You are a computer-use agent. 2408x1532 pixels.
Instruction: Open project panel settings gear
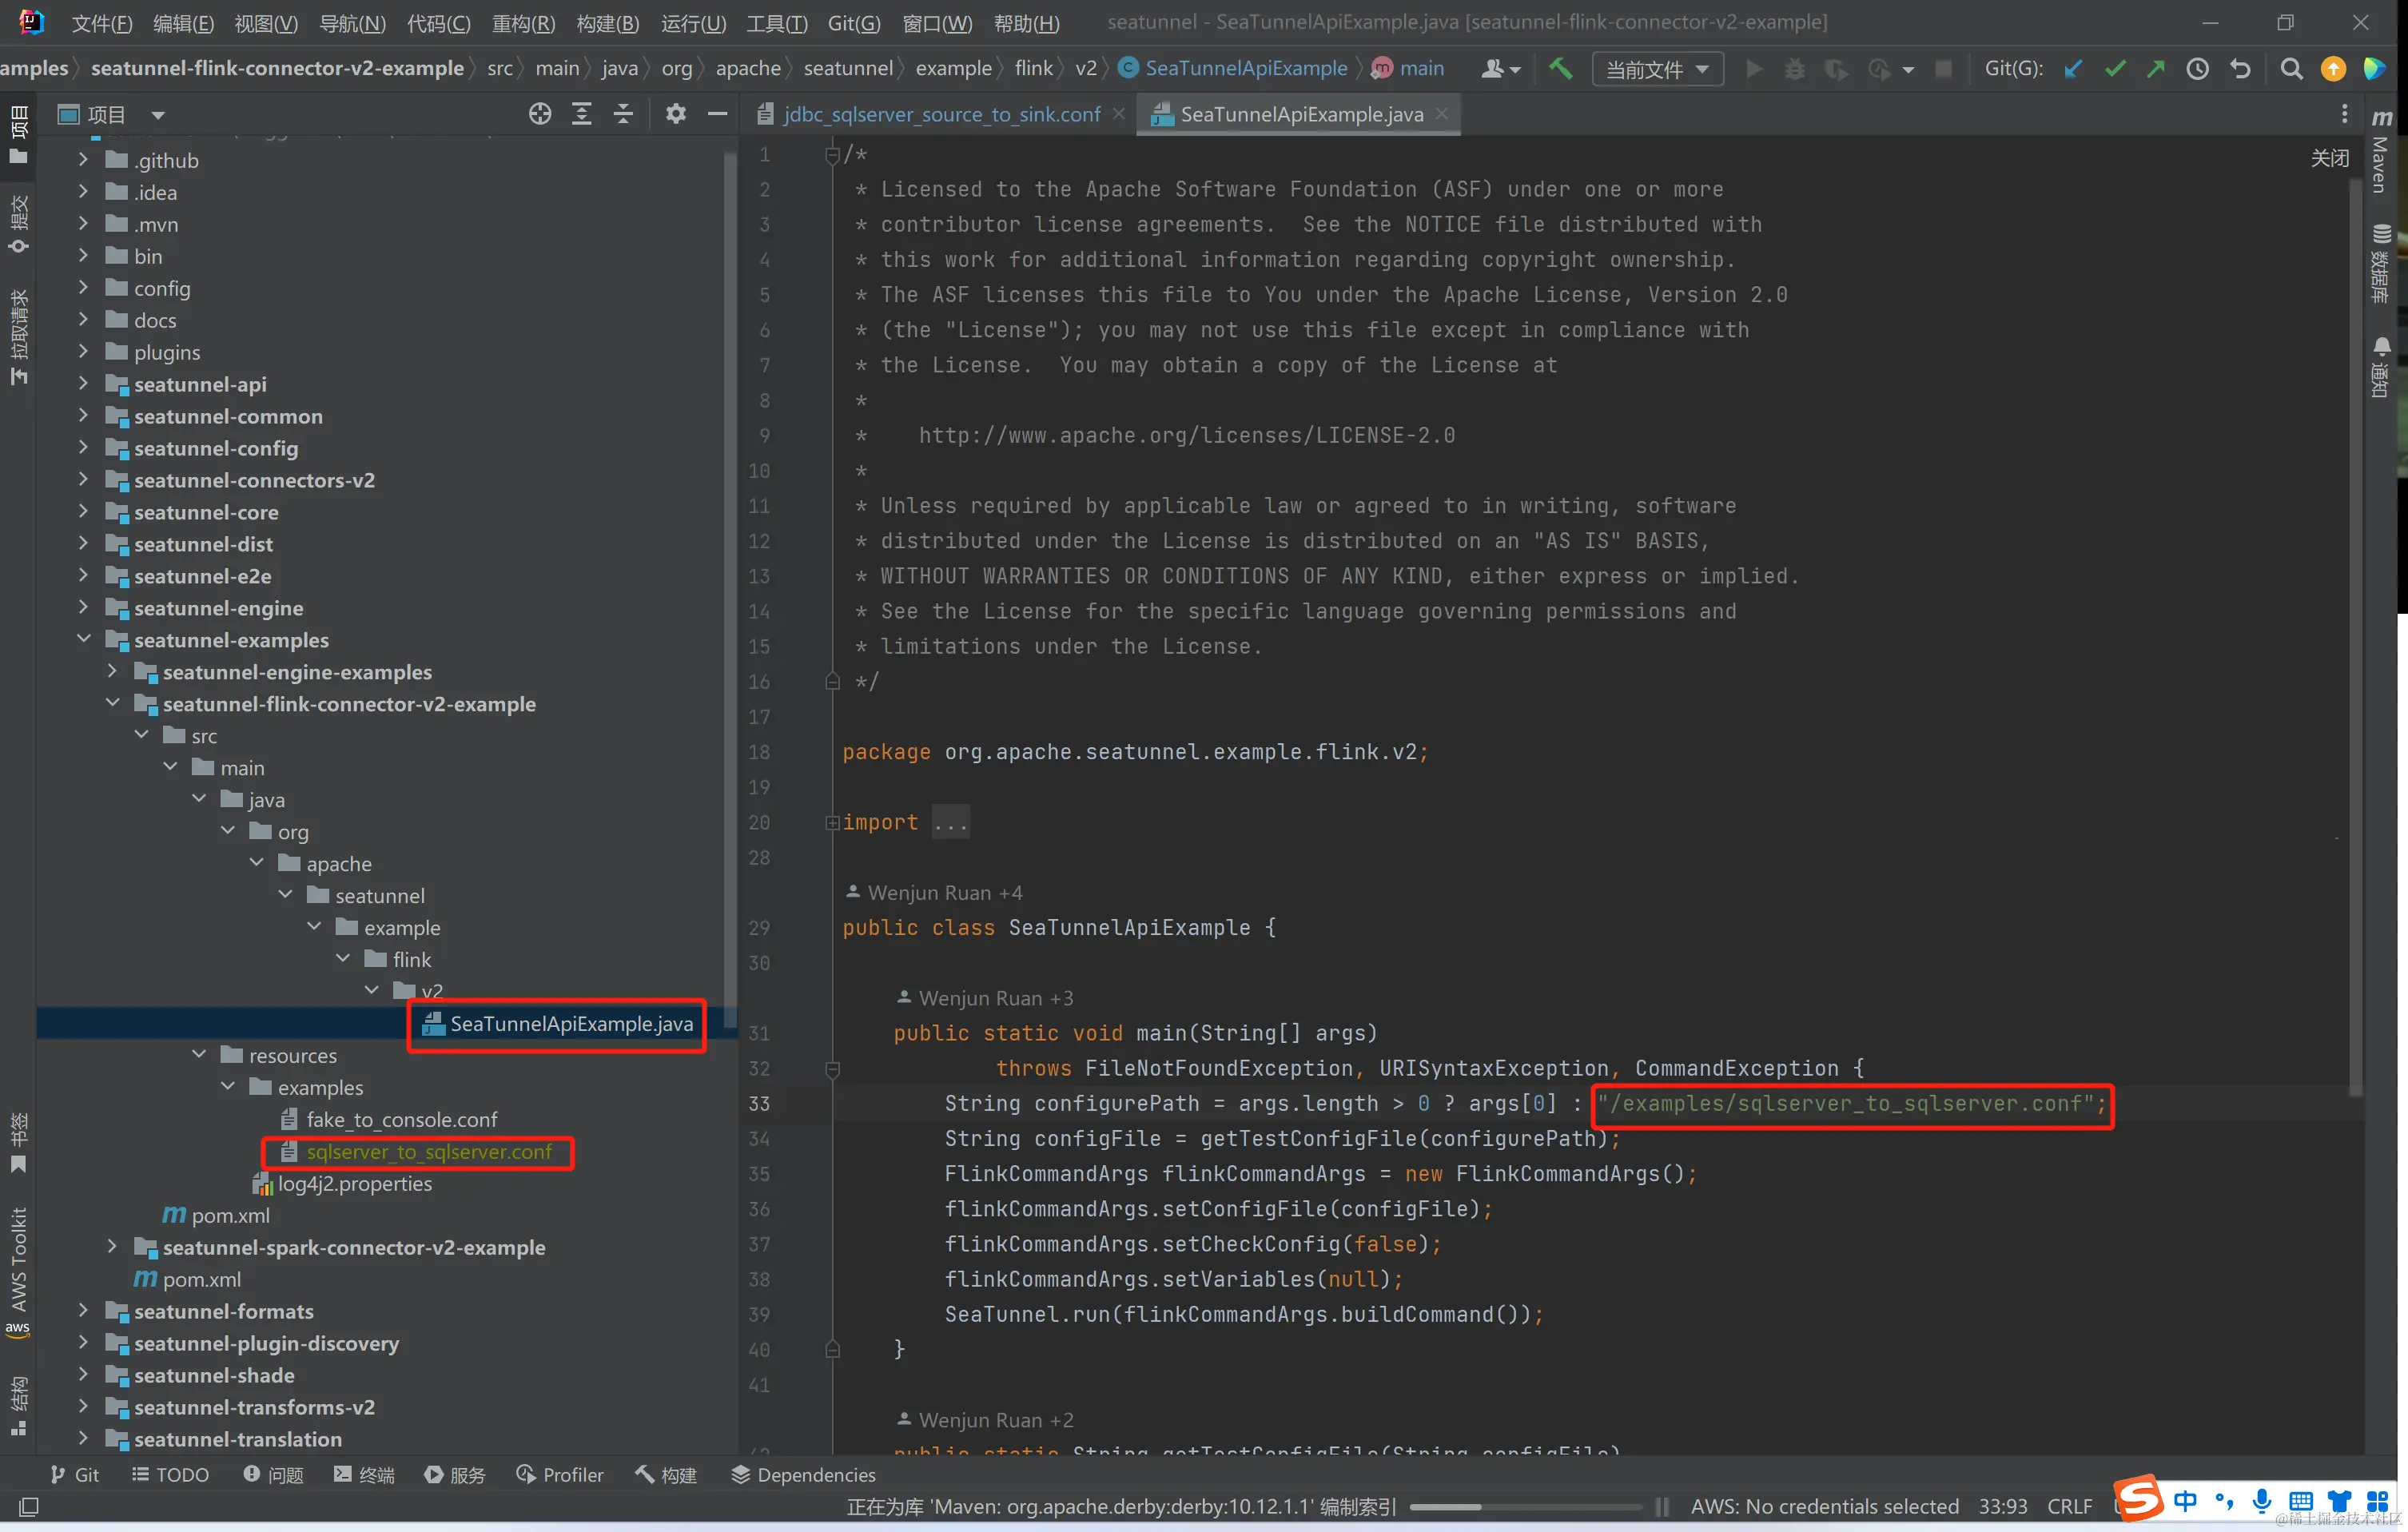[x=676, y=114]
